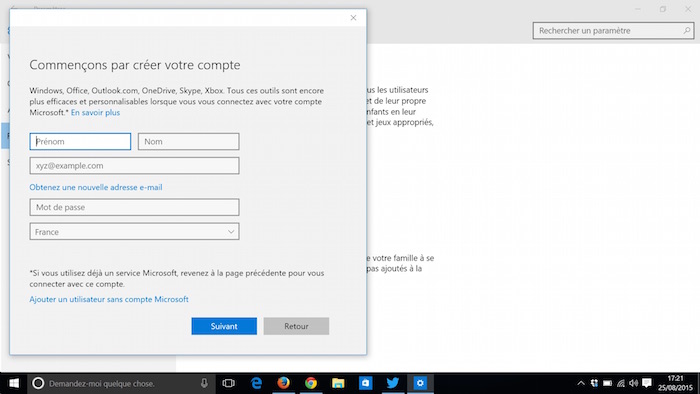Minimize the Paramètres window

(638, 9)
